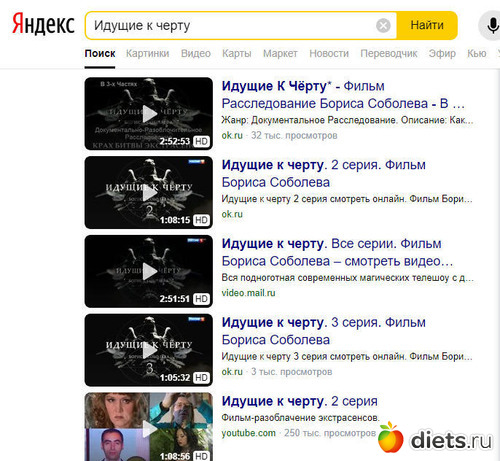500x461 pixels.
Task: Click the Найти search button
Action: click(x=427, y=25)
